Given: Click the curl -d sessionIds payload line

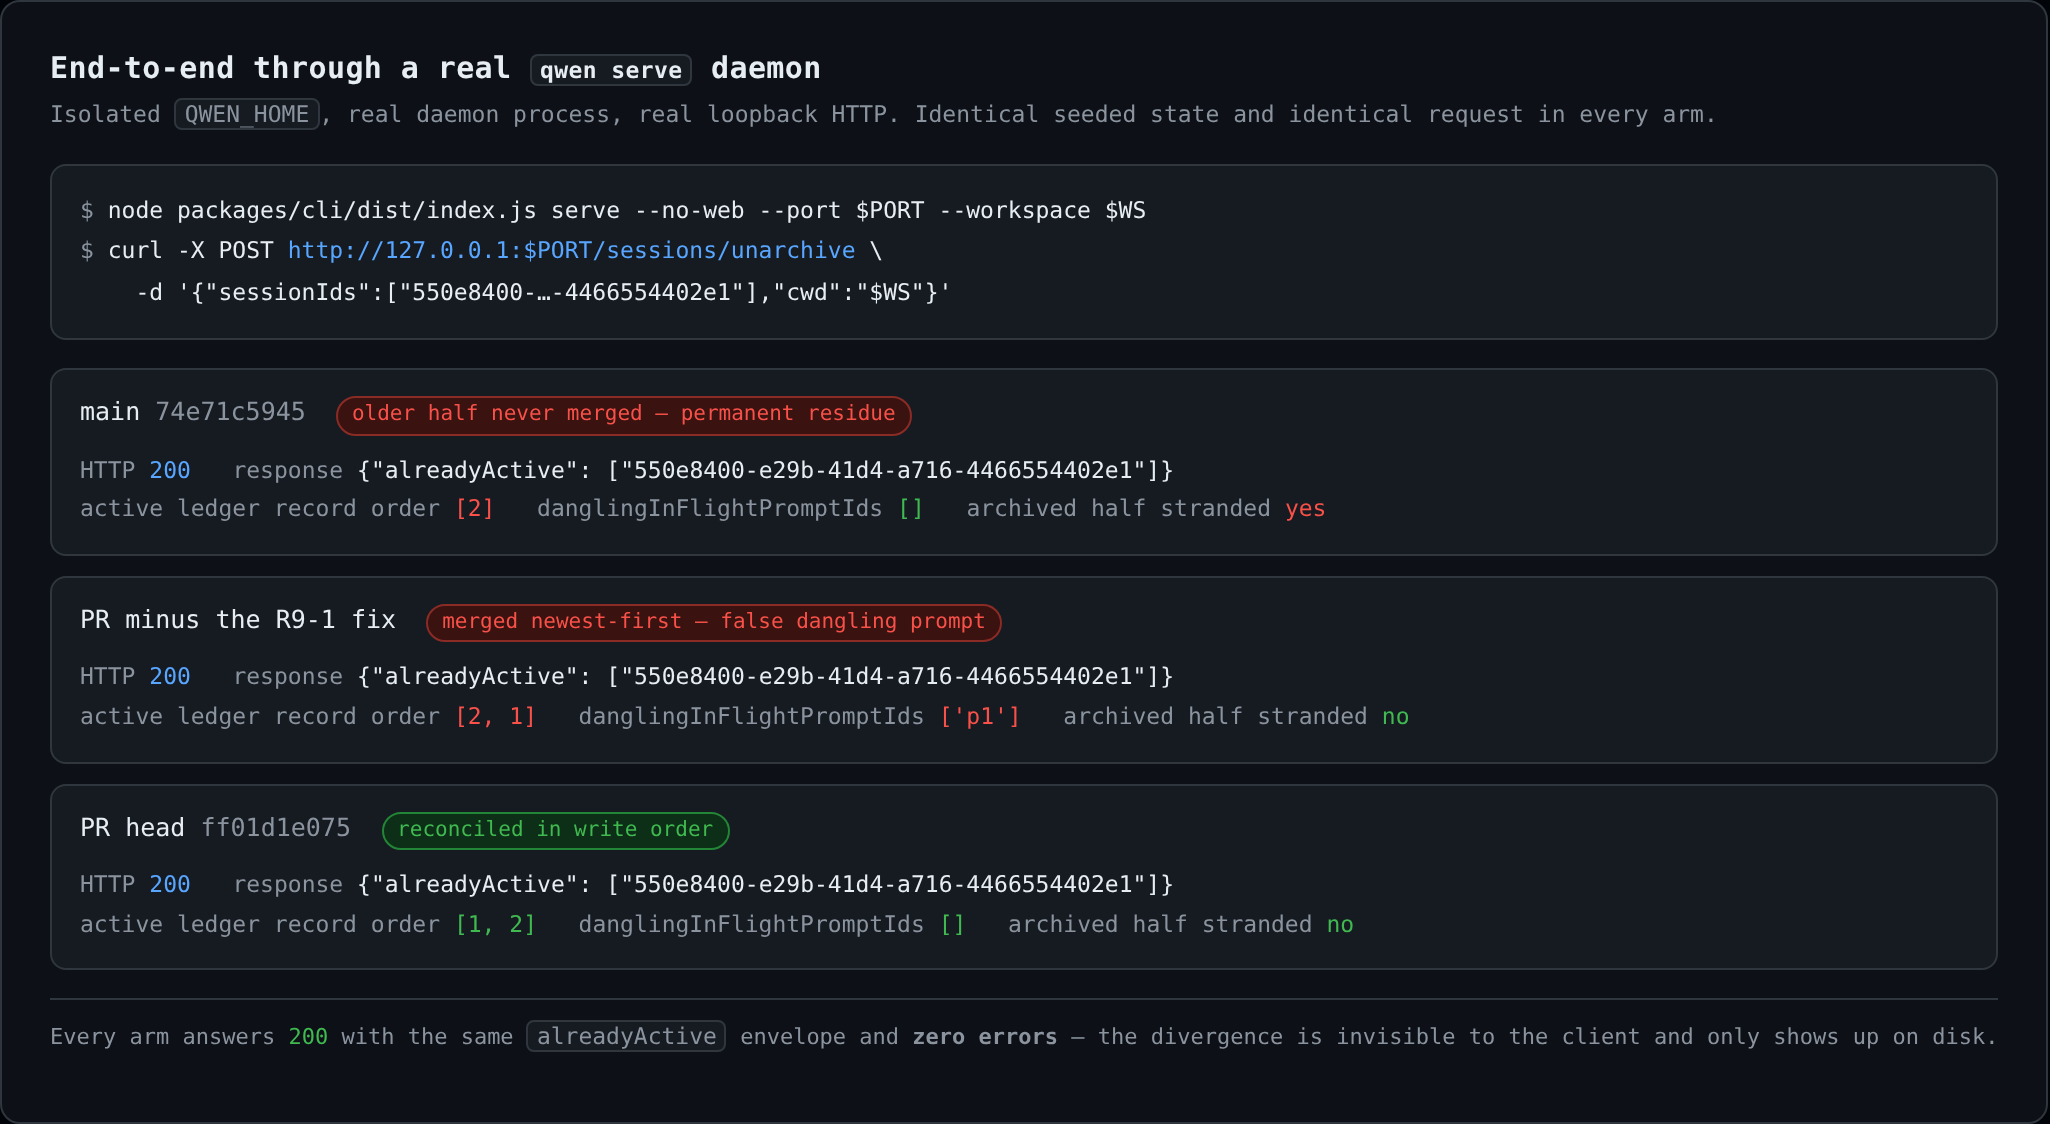Looking at the screenshot, I should tap(543, 293).
